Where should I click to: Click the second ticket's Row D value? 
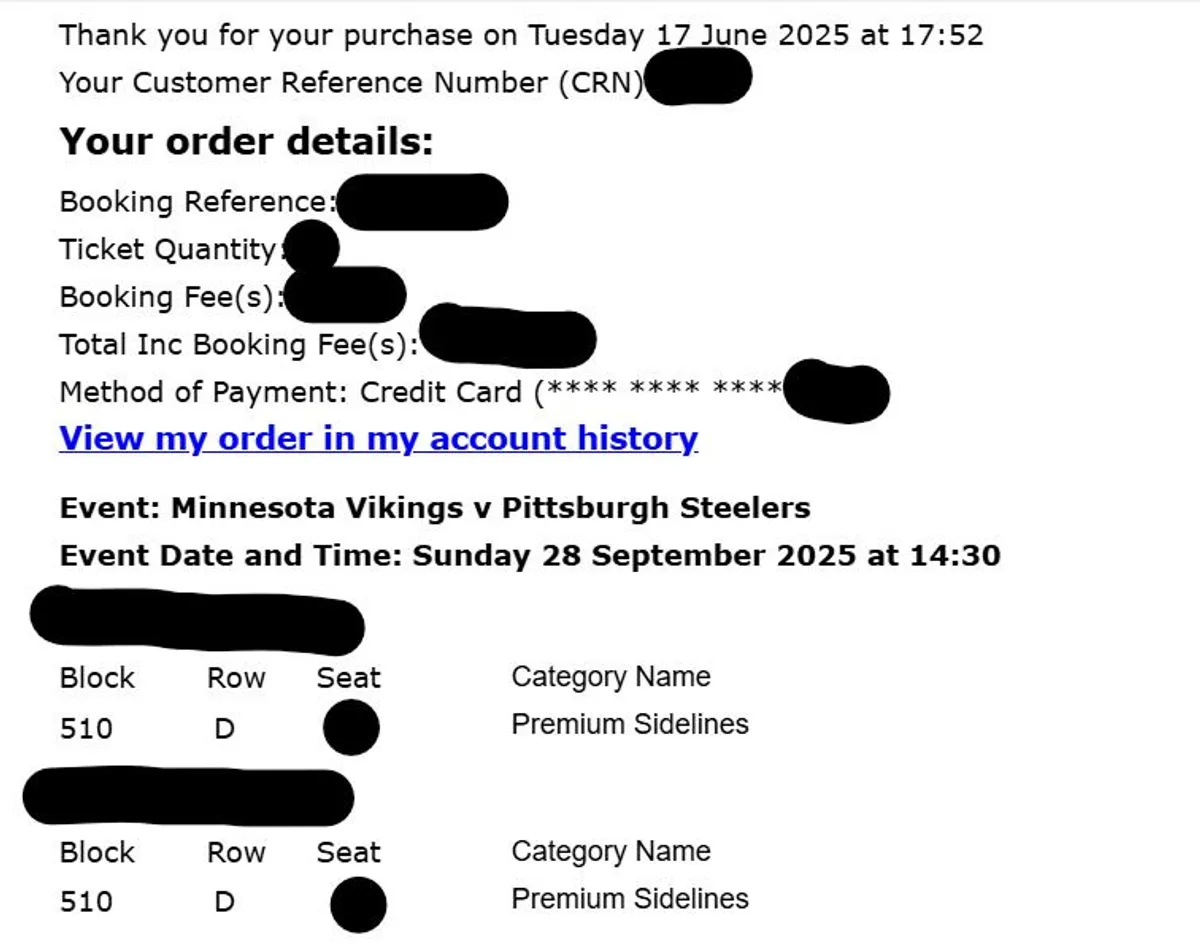[x=224, y=902]
